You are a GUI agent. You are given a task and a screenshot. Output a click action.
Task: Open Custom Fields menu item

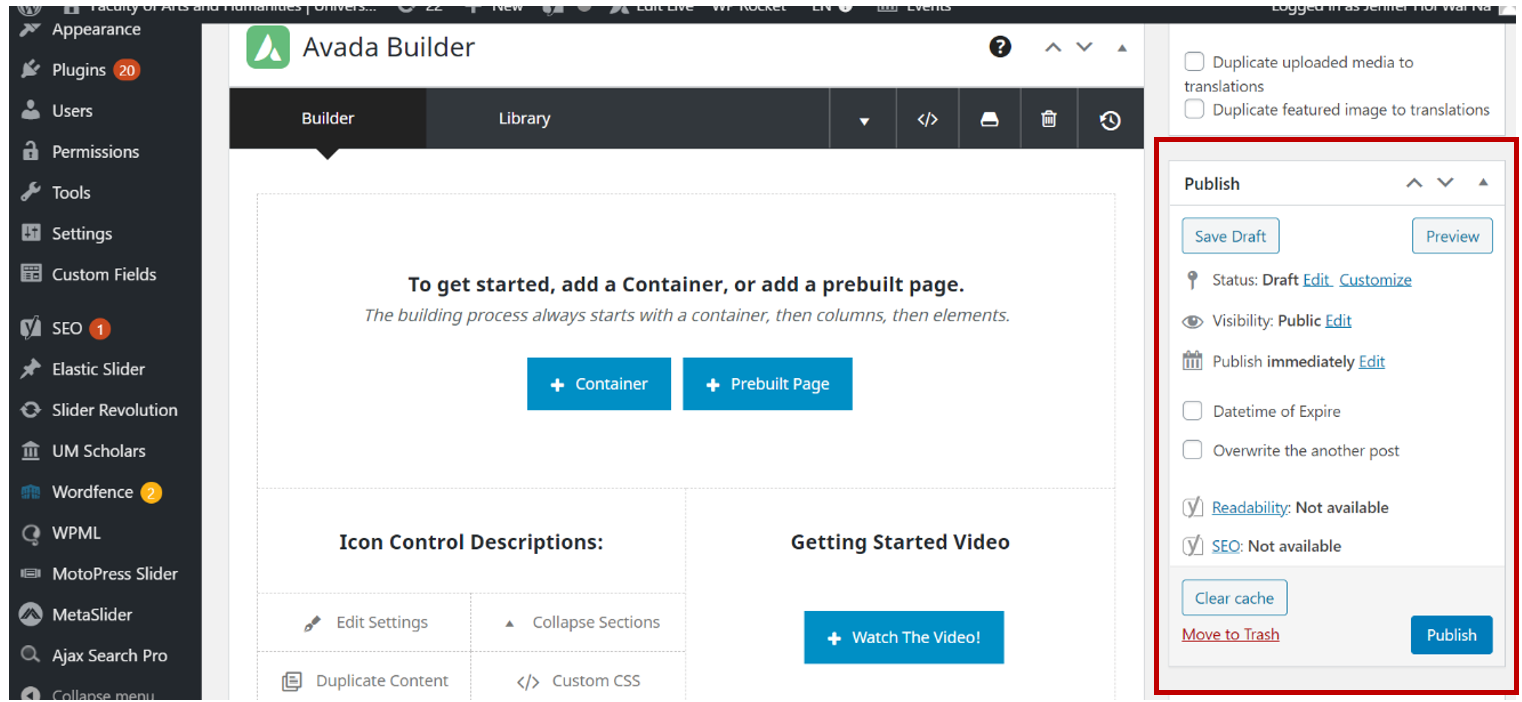click(x=105, y=275)
